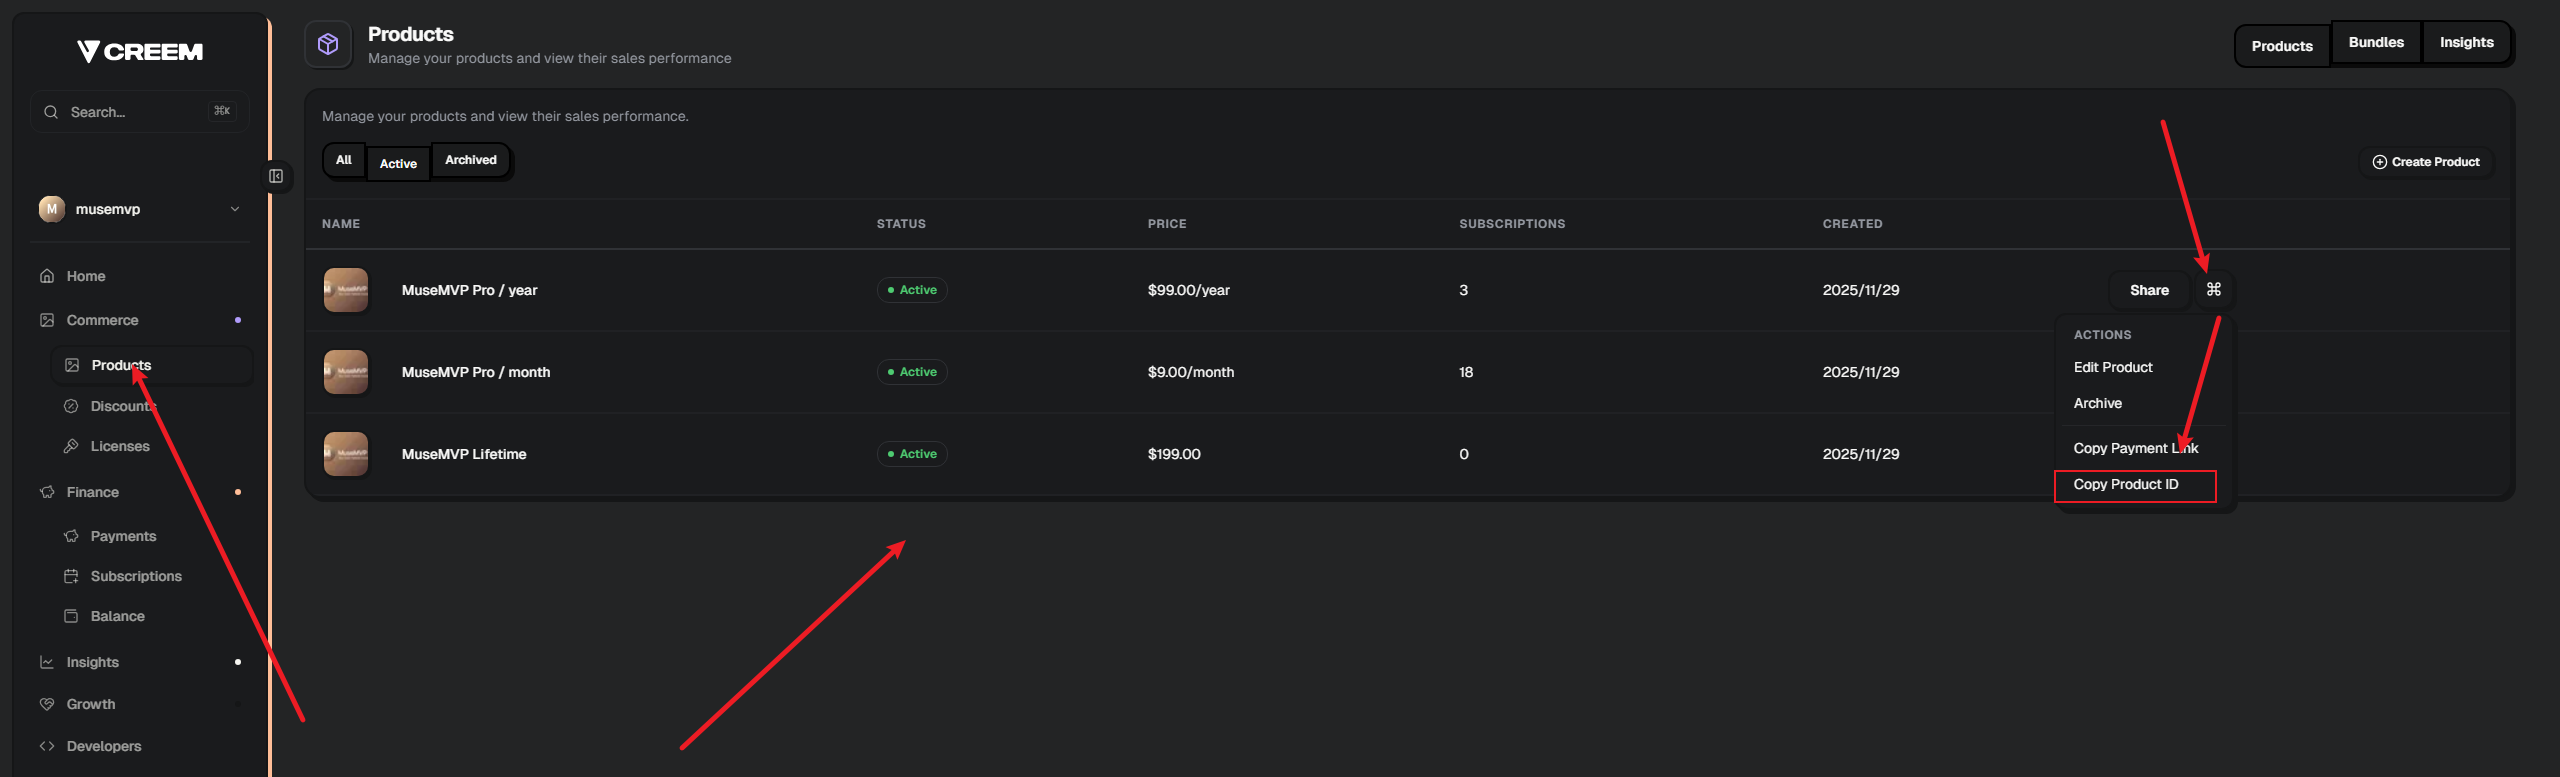Click Share for MuseMVP Pro / year
This screenshot has width=2560, height=777.
[2148, 290]
